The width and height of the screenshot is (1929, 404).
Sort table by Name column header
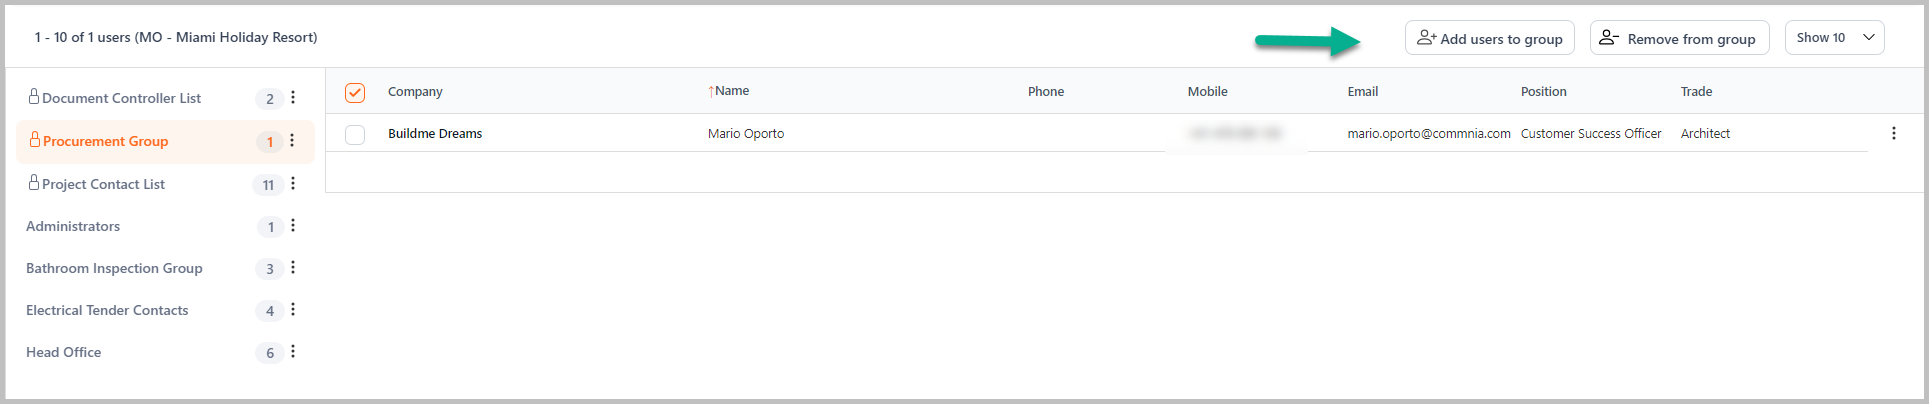[731, 91]
